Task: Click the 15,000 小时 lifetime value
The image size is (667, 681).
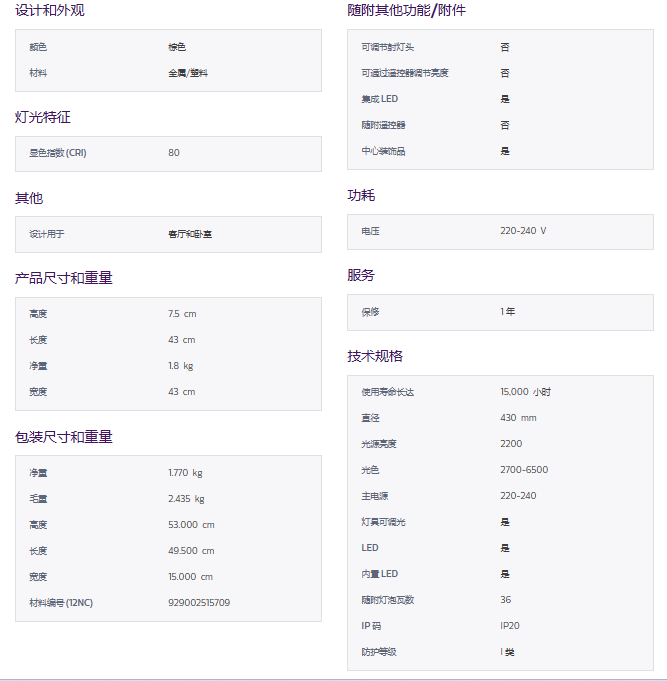Action: pyautogui.click(x=525, y=392)
